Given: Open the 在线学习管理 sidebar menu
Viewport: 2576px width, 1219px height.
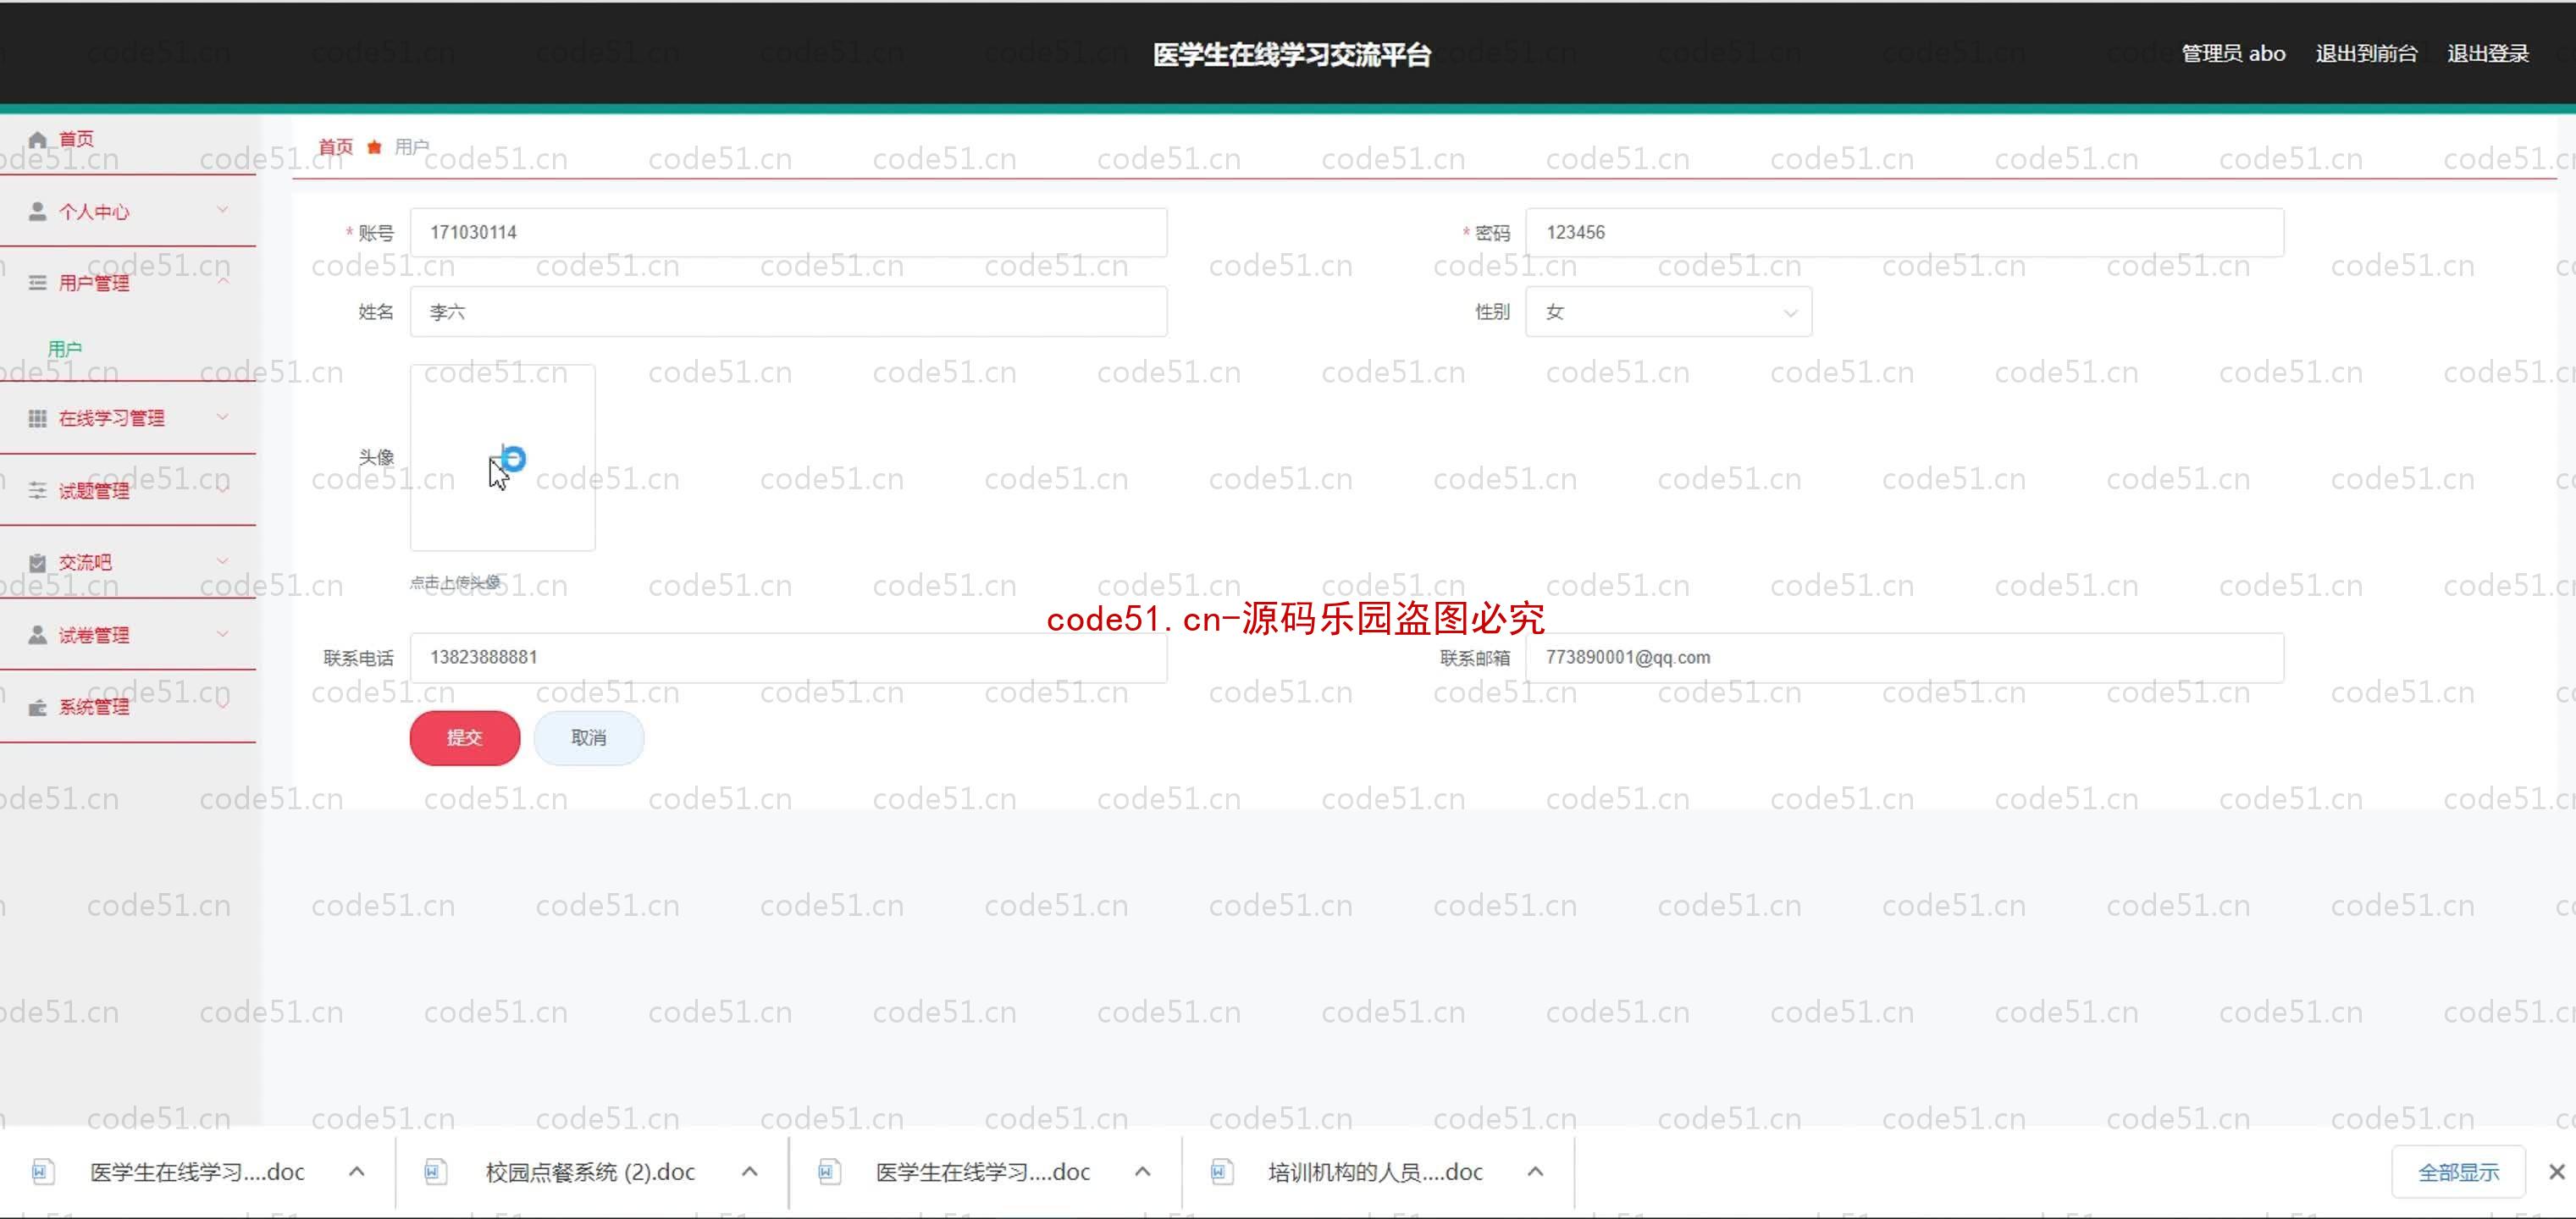Looking at the screenshot, I should 128,418.
